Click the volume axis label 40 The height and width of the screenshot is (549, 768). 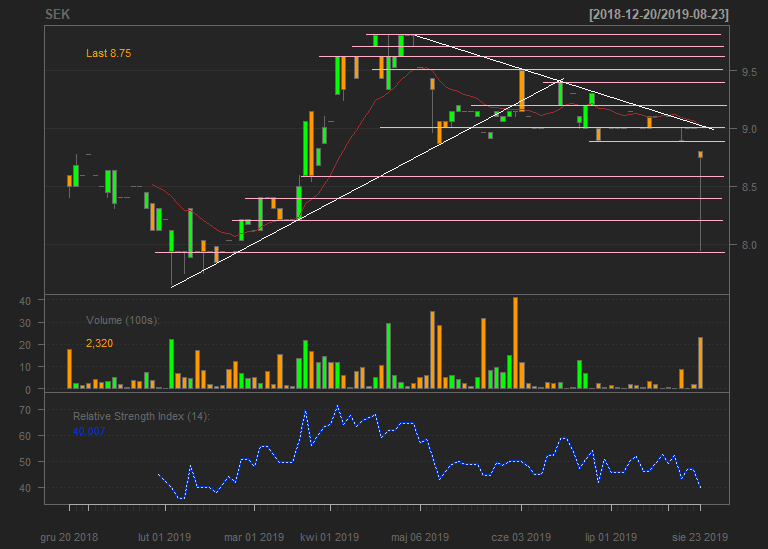(25, 301)
